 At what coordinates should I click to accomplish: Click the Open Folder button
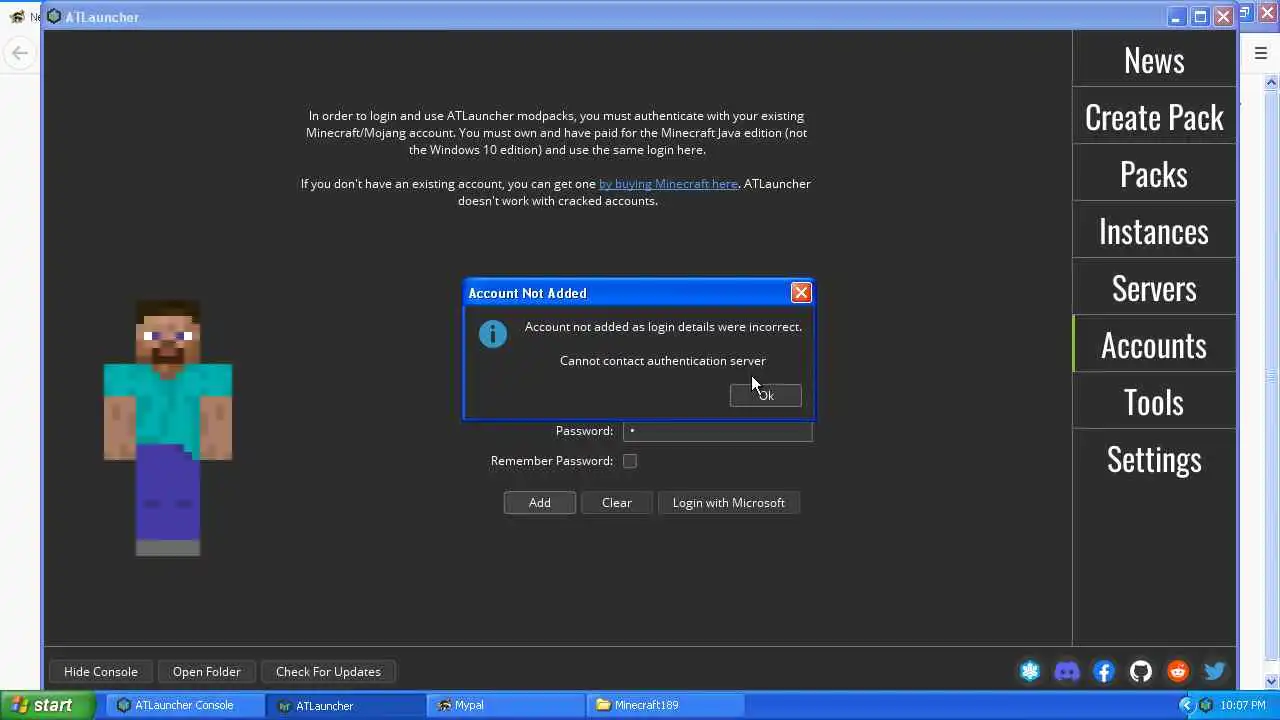pos(207,672)
